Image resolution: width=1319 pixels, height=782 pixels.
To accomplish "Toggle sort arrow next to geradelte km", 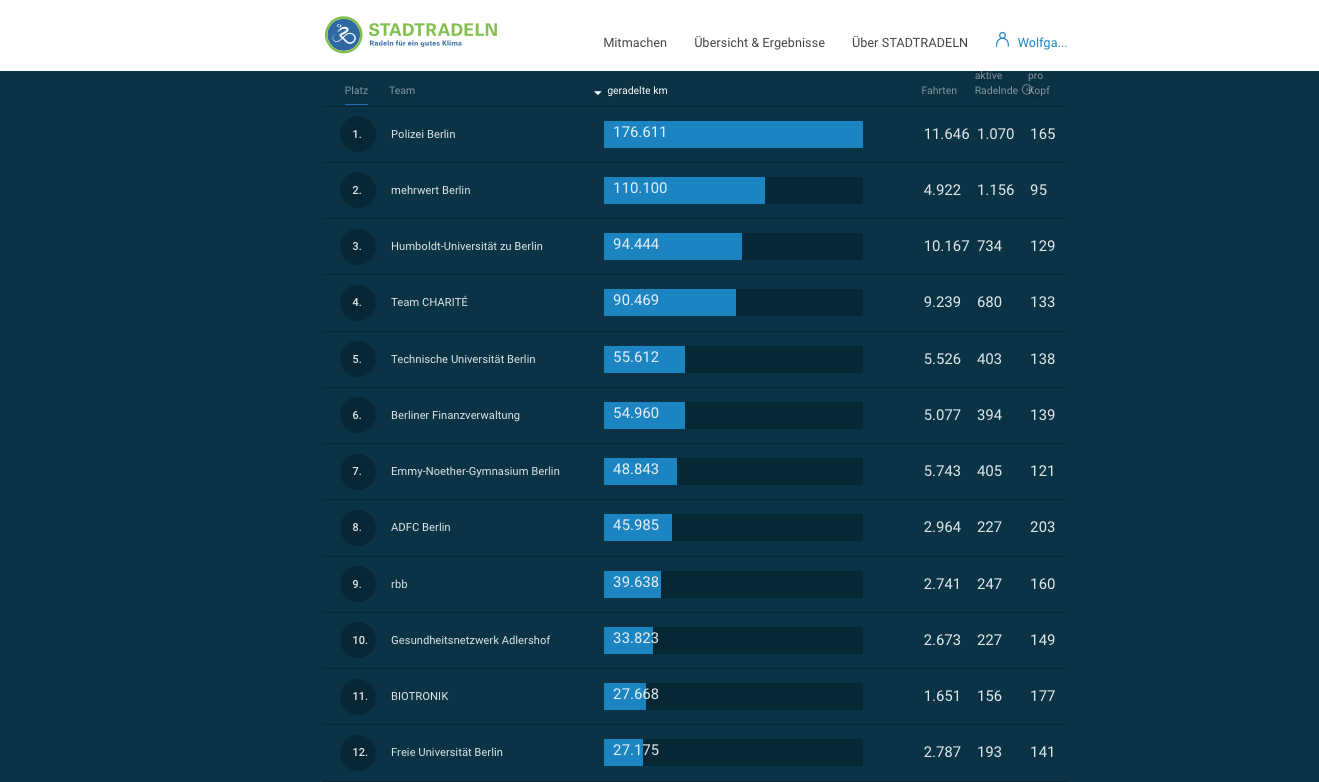I will click(x=598, y=92).
